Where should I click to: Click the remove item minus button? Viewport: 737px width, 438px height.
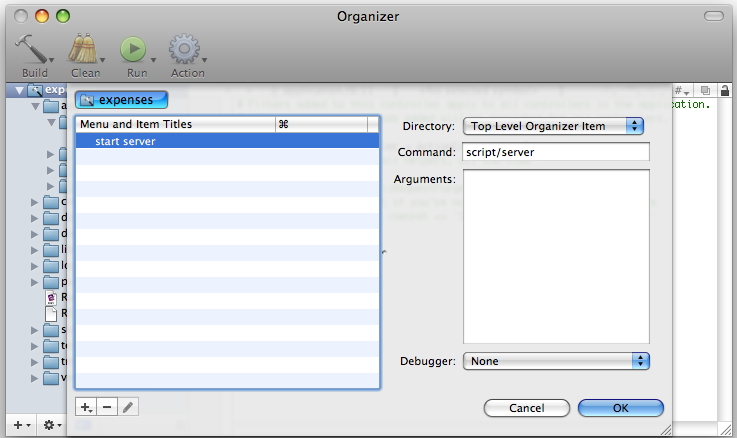point(107,407)
